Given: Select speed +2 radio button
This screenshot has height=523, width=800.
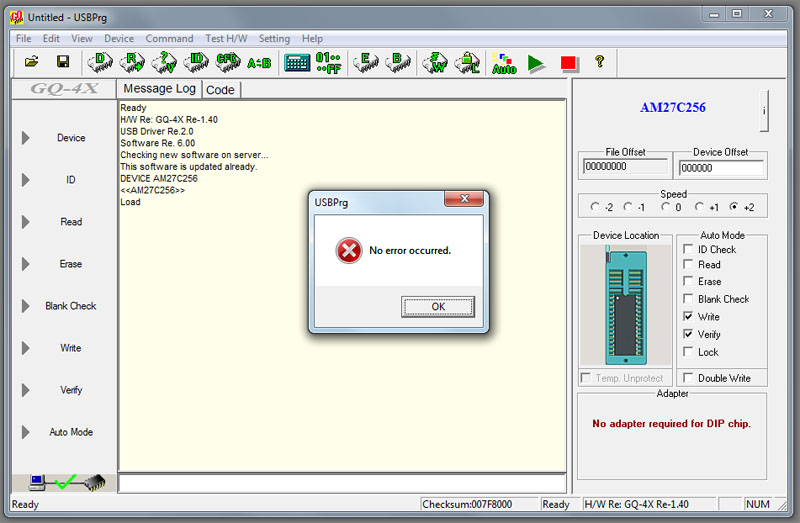Looking at the screenshot, I should pos(734,207).
